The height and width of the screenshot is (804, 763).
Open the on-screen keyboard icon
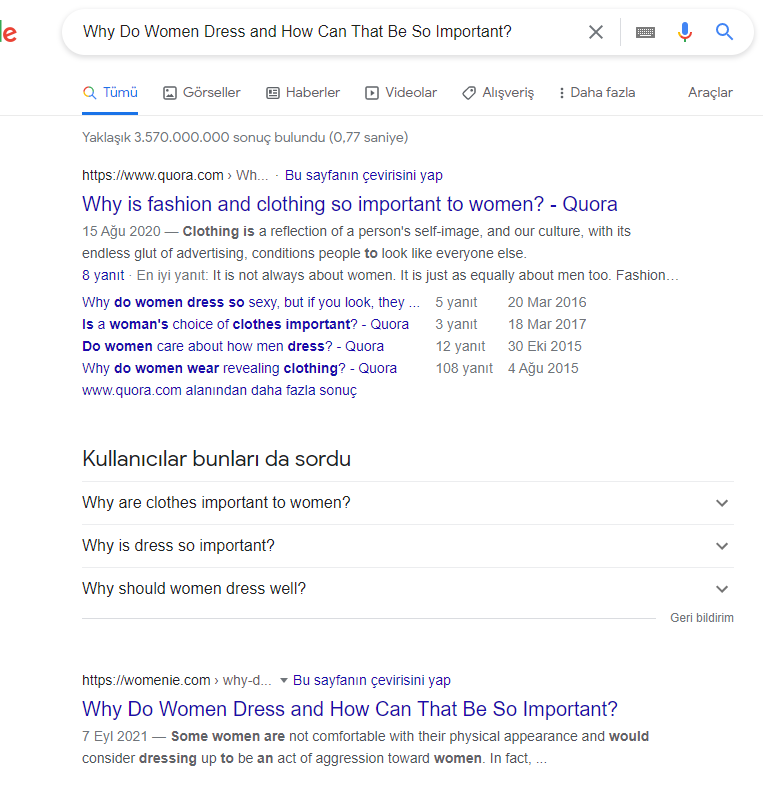(645, 32)
